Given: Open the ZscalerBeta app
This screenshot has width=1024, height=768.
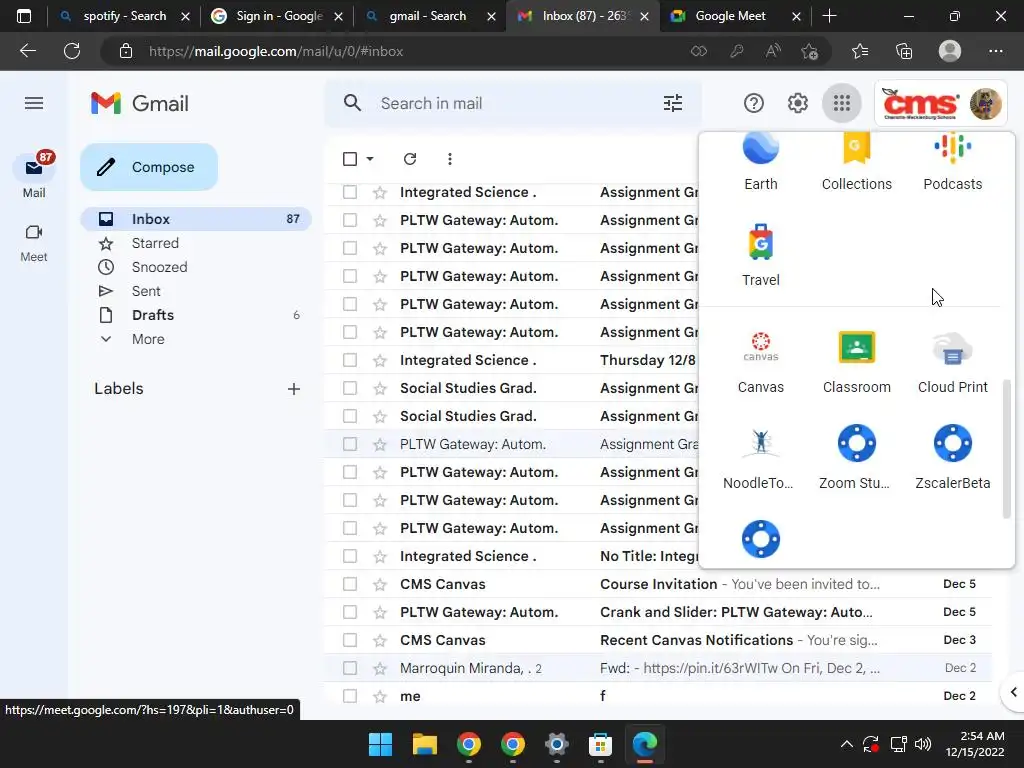Looking at the screenshot, I should [x=952, y=458].
